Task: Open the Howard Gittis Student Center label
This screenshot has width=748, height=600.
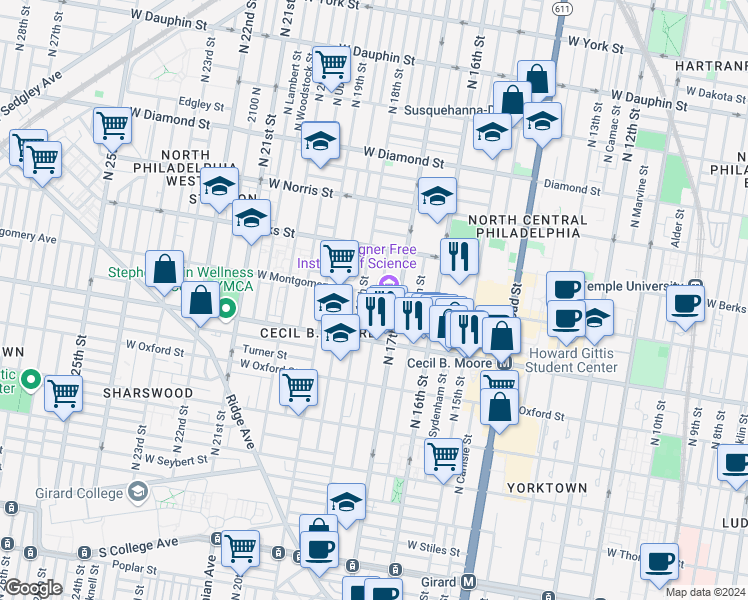Action: (x=571, y=360)
